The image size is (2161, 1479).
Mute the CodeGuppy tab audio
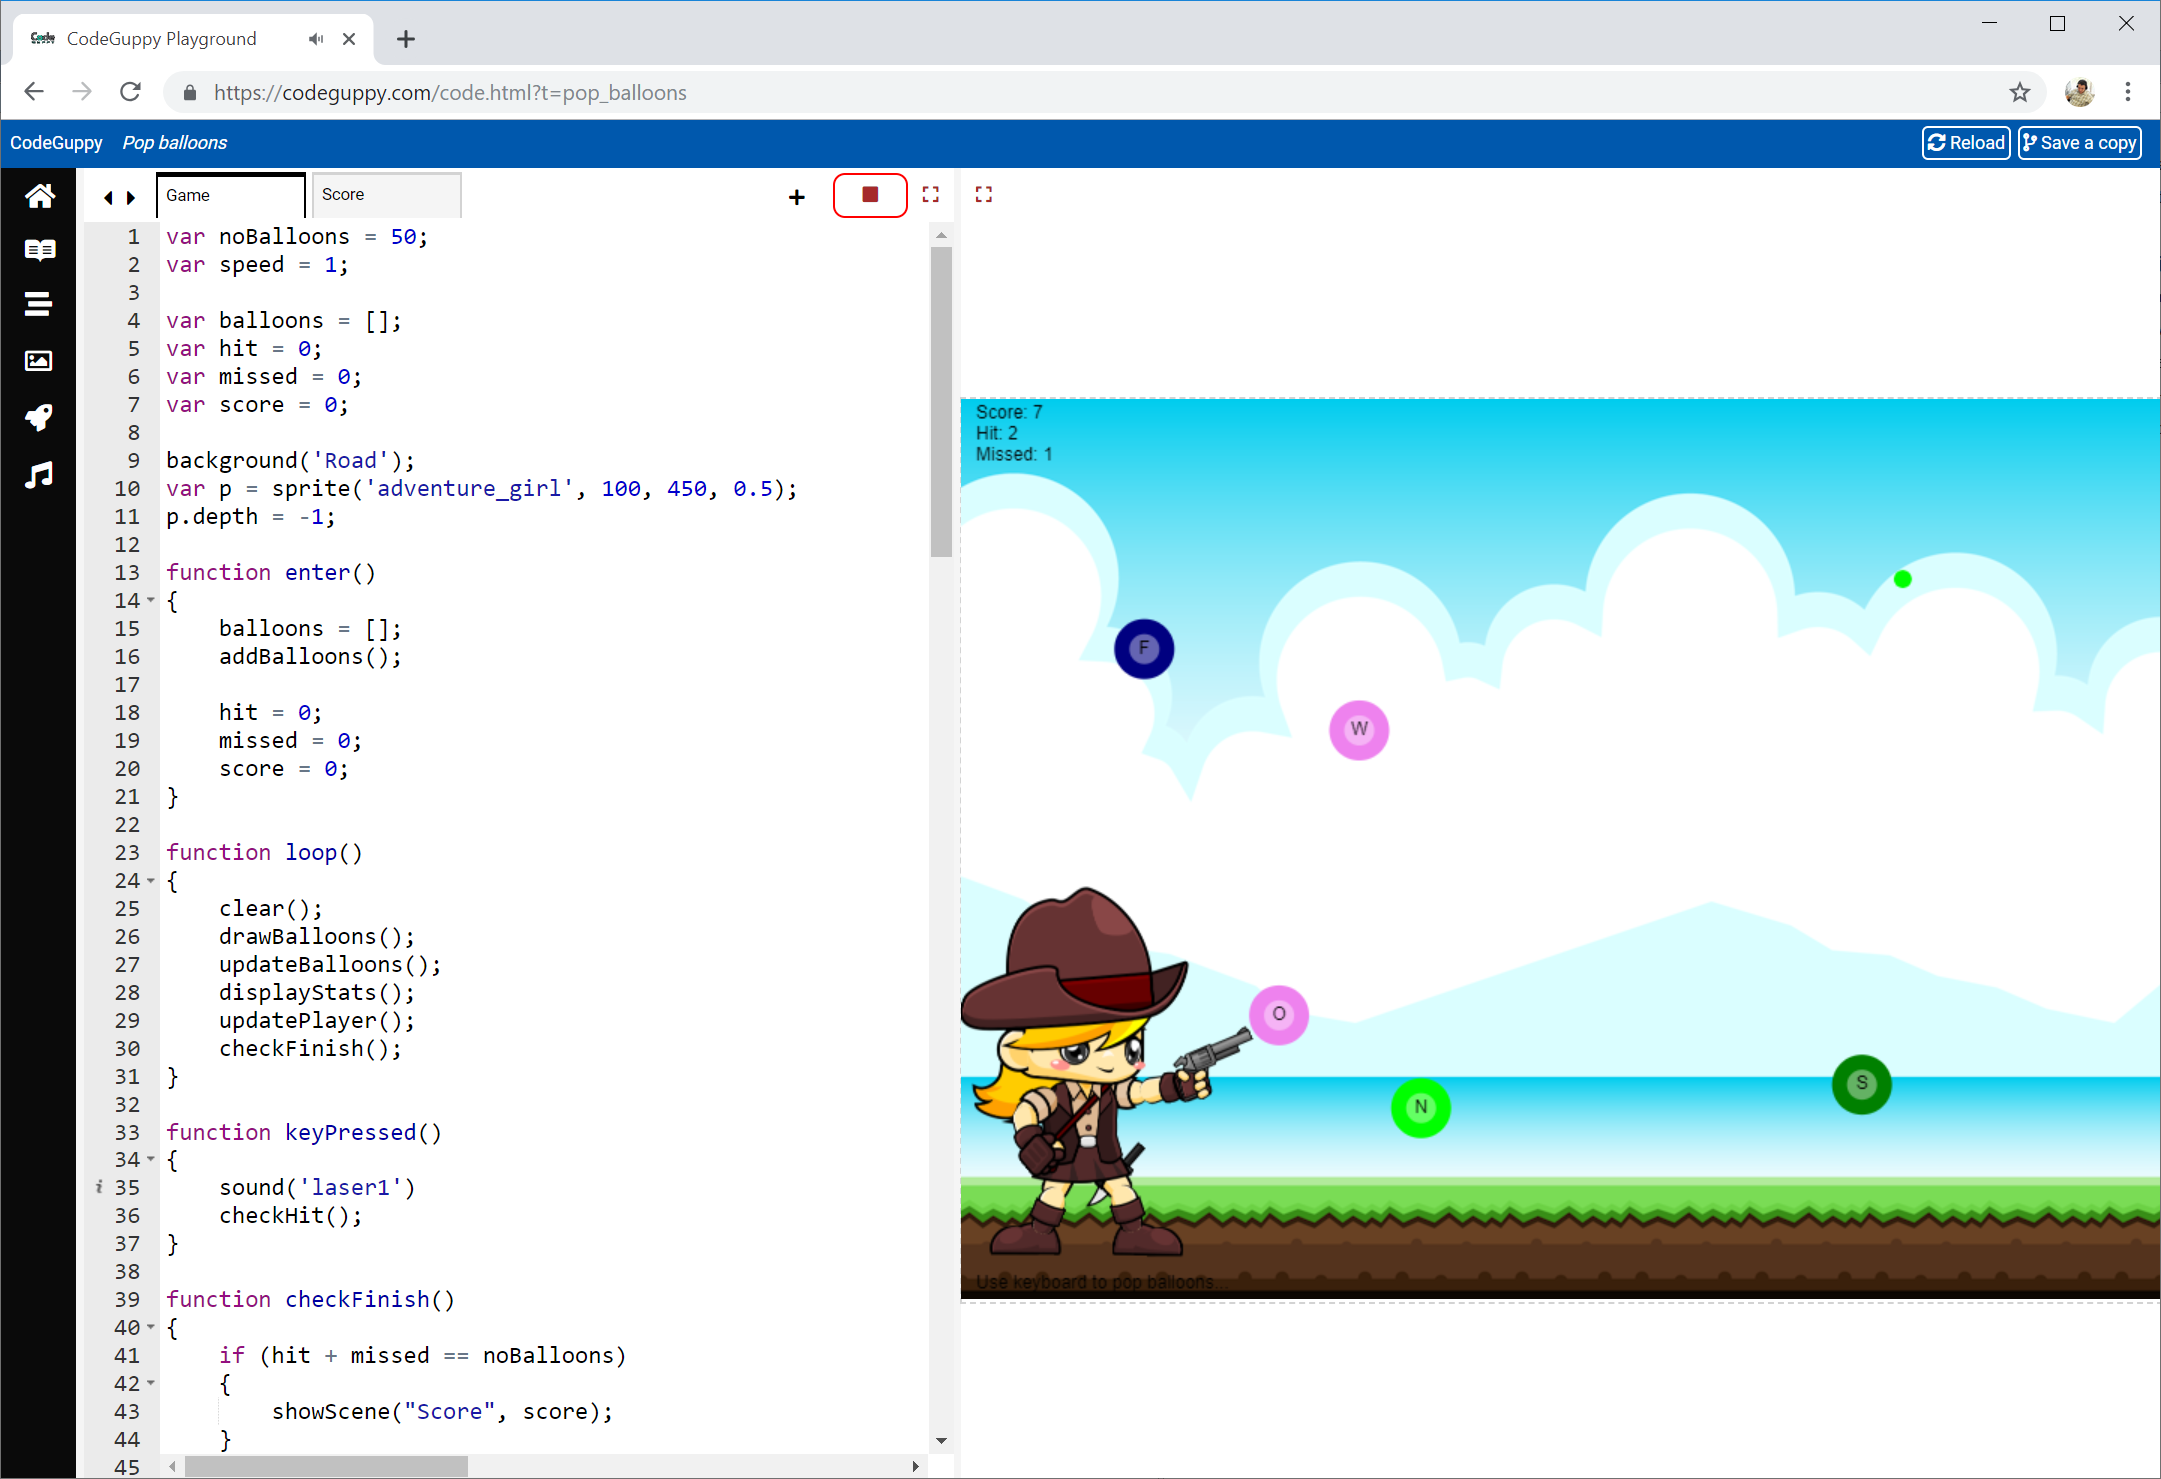pyautogui.click(x=316, y=39)
